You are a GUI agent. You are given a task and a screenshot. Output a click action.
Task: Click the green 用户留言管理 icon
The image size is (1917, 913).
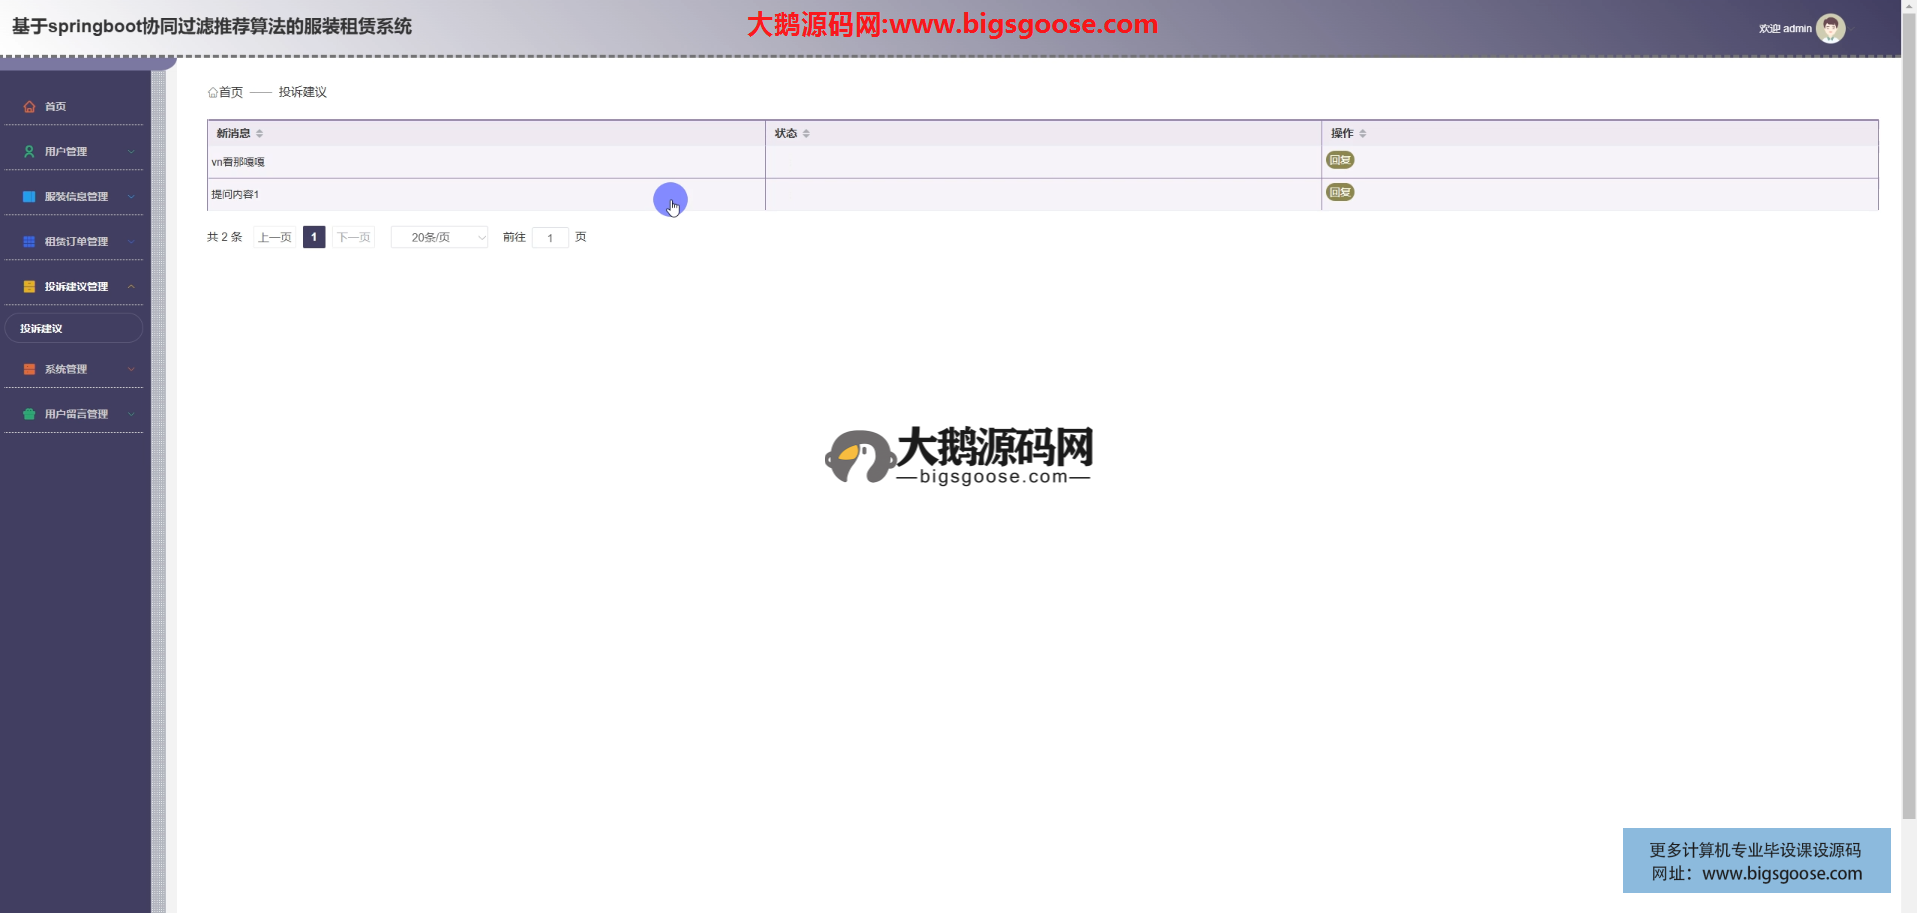(x=29, y=414)
